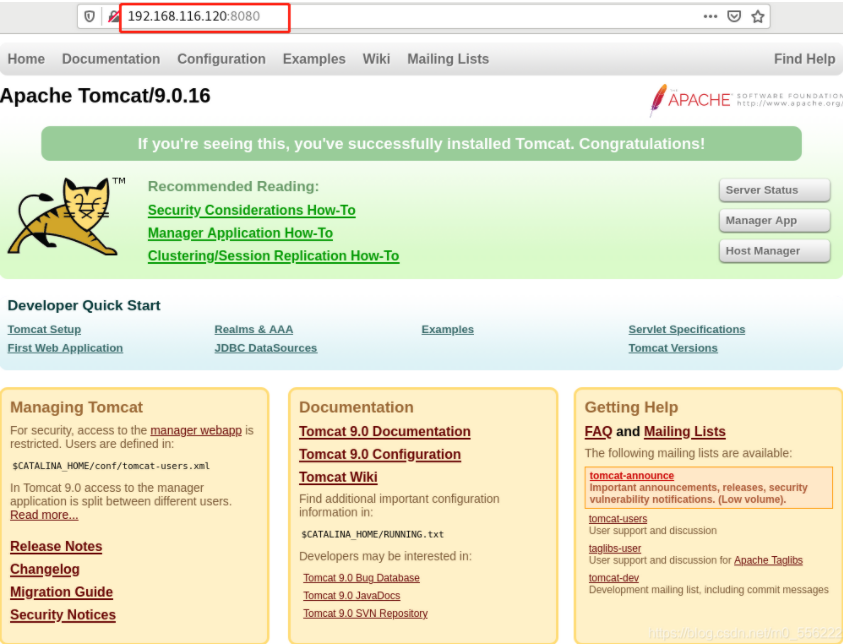Open the Tomcat Setup link
This screenshot has height=644, width=843.
point(44,329)
